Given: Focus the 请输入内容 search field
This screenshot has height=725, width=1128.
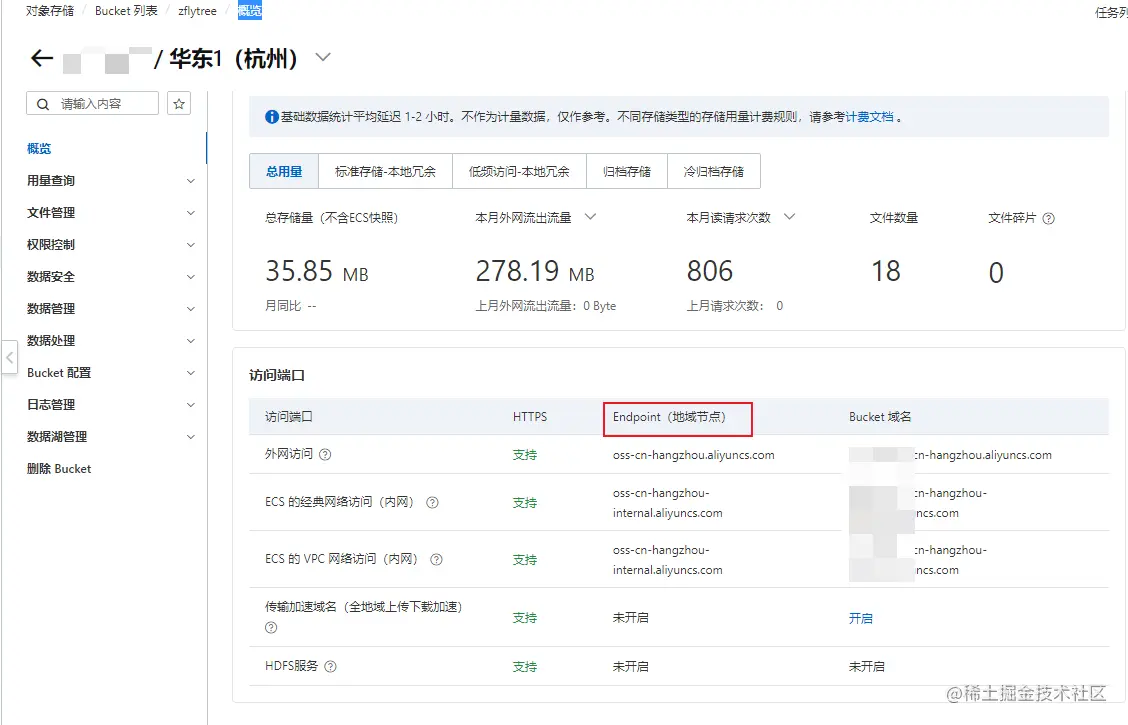Looking at the screenshot, I should click(92, 104).
